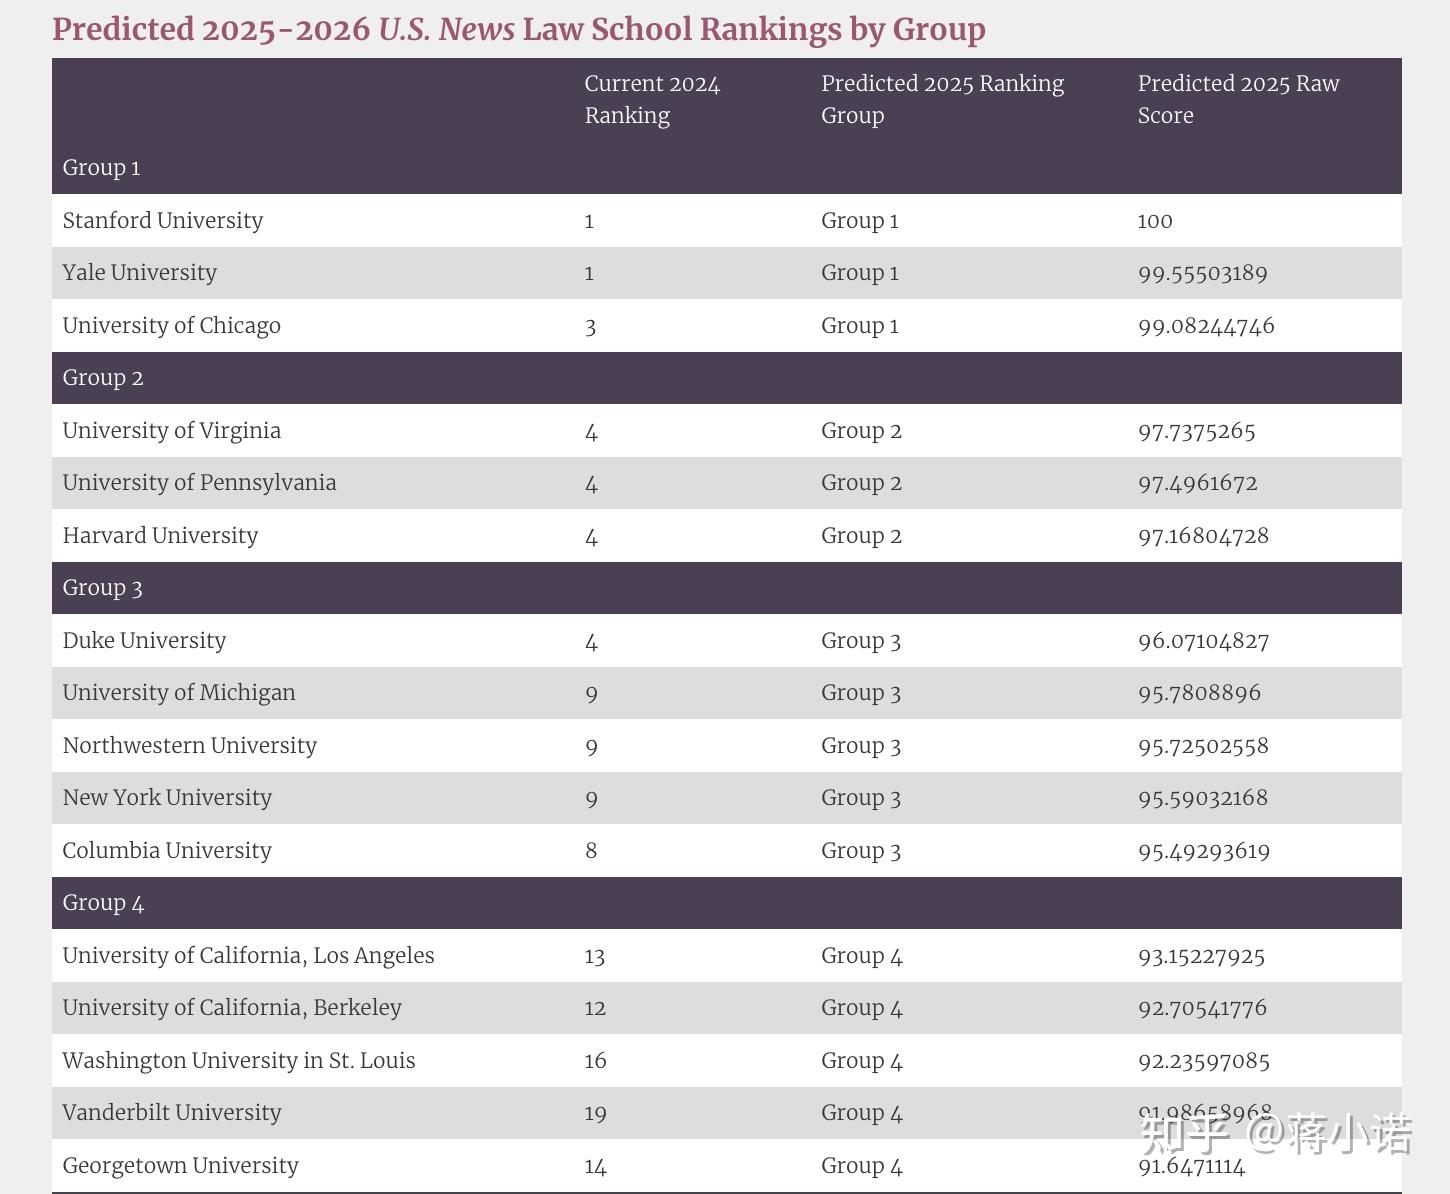The width and height of the screenshot is (1450, 1194).
Task: Select 'University of Chicago' in the table
Action: tap(171, 325)
